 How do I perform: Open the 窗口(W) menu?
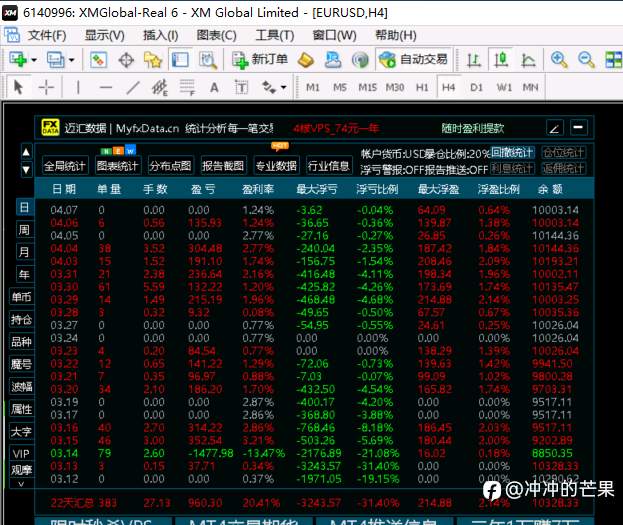pos(335,35)
